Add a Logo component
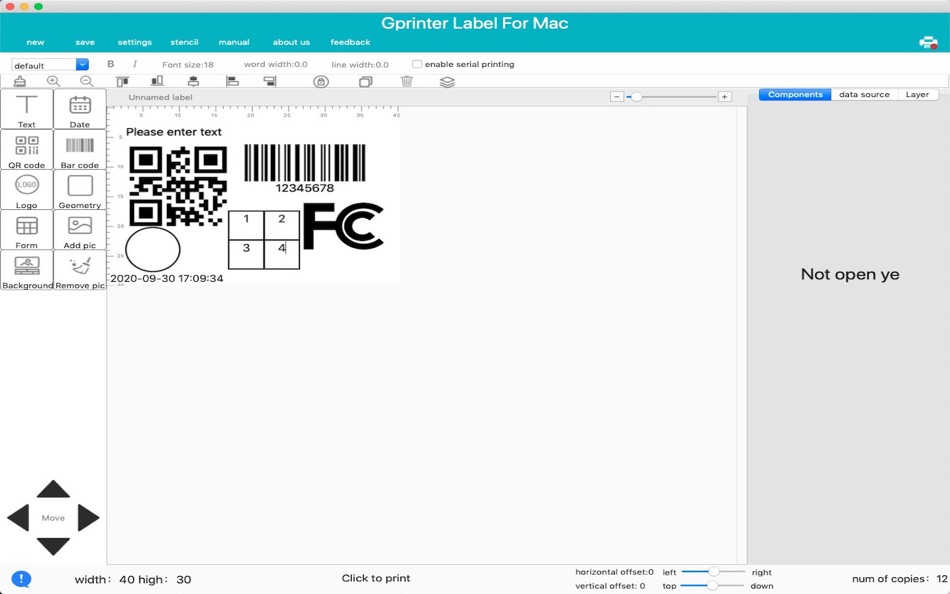Viewport: 950px width, 594px height. pos(27,190)
